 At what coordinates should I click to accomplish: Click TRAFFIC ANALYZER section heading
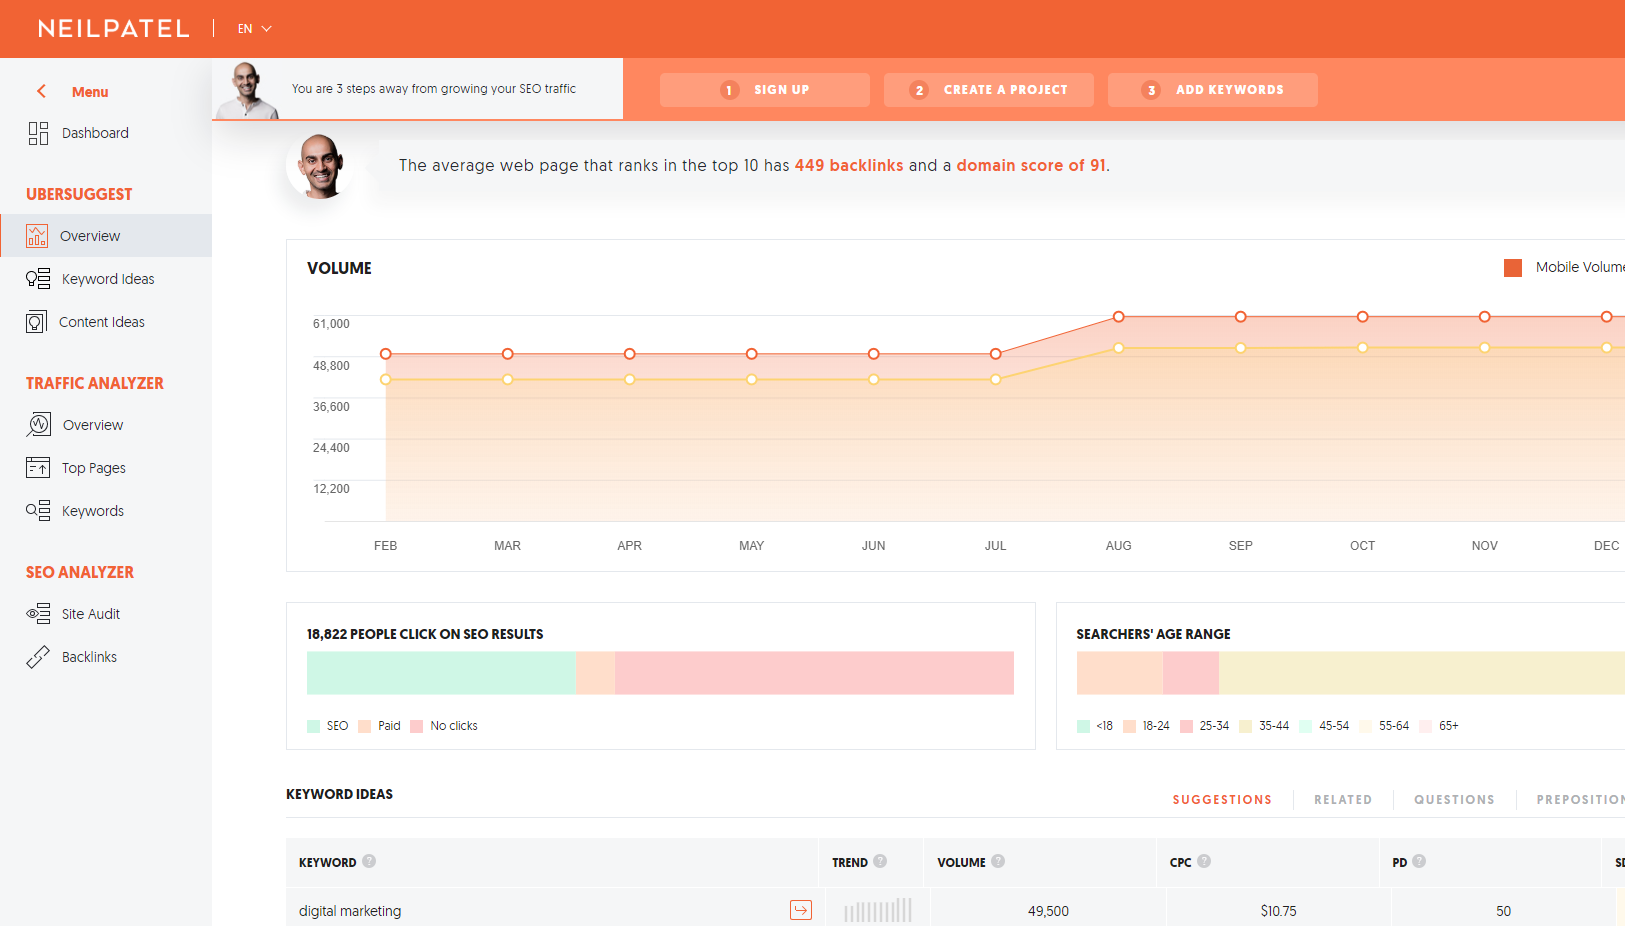(x=95, y=383)
